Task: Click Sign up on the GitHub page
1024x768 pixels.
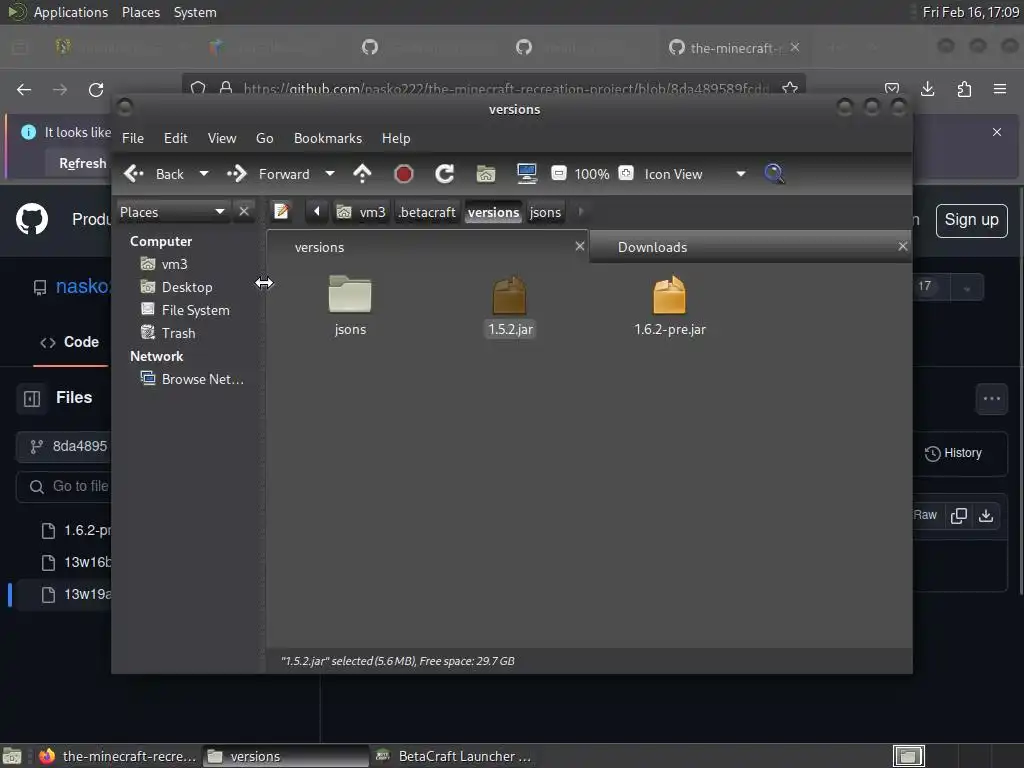Action: pos(971,220)
